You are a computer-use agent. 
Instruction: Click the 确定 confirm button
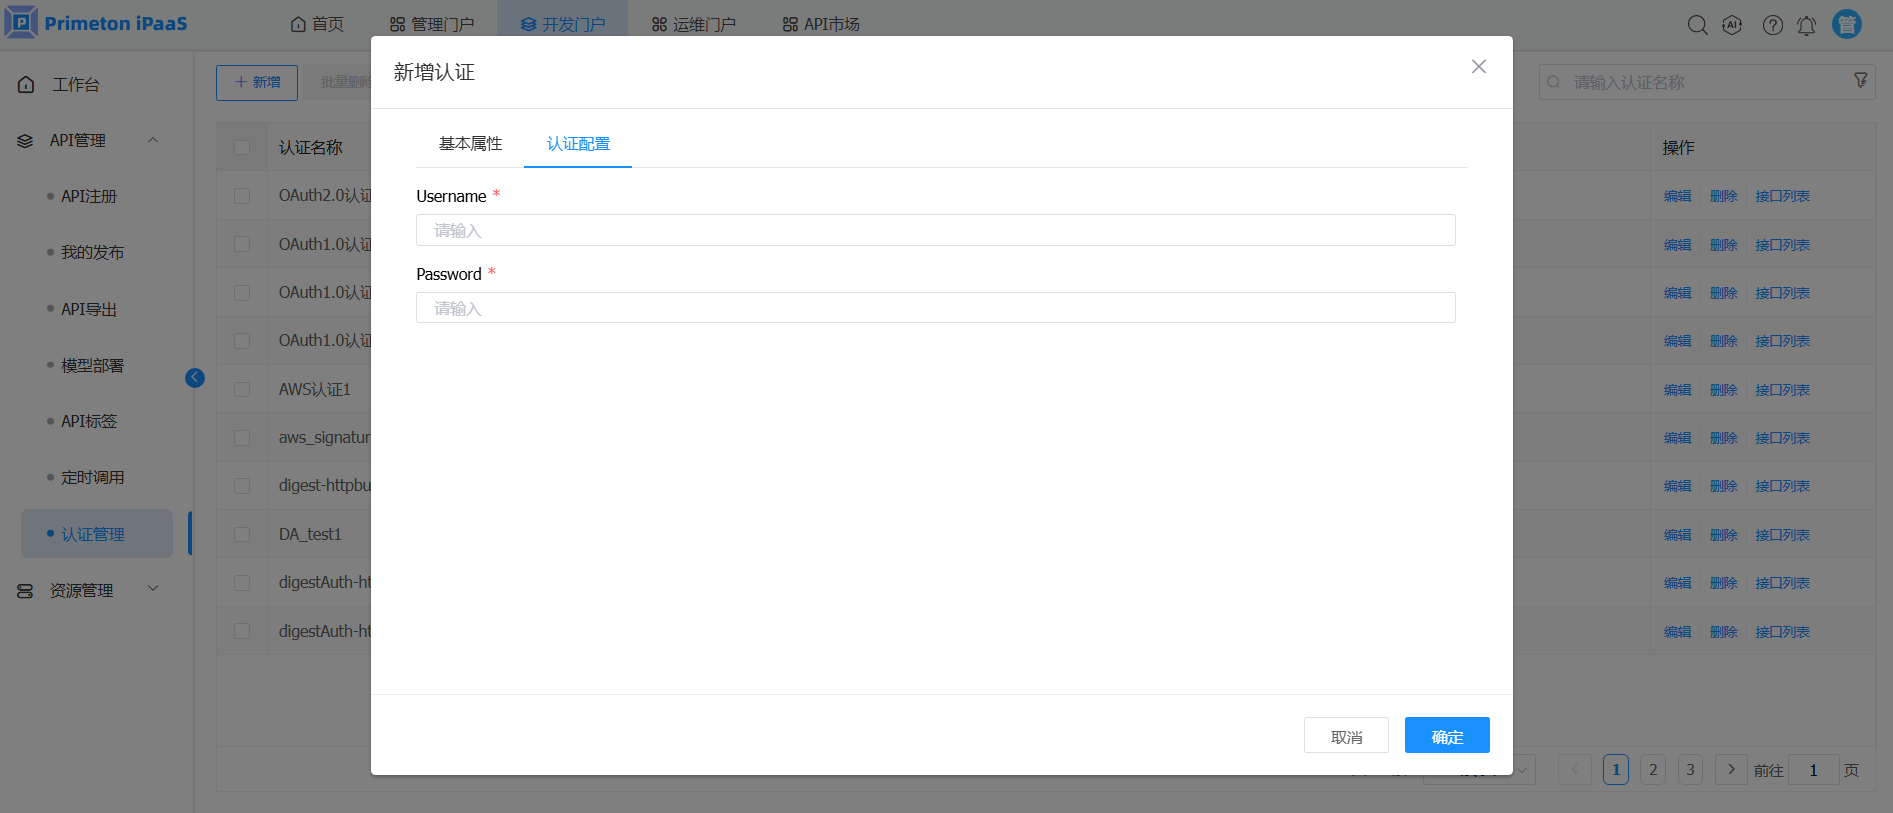(1446, 736)
